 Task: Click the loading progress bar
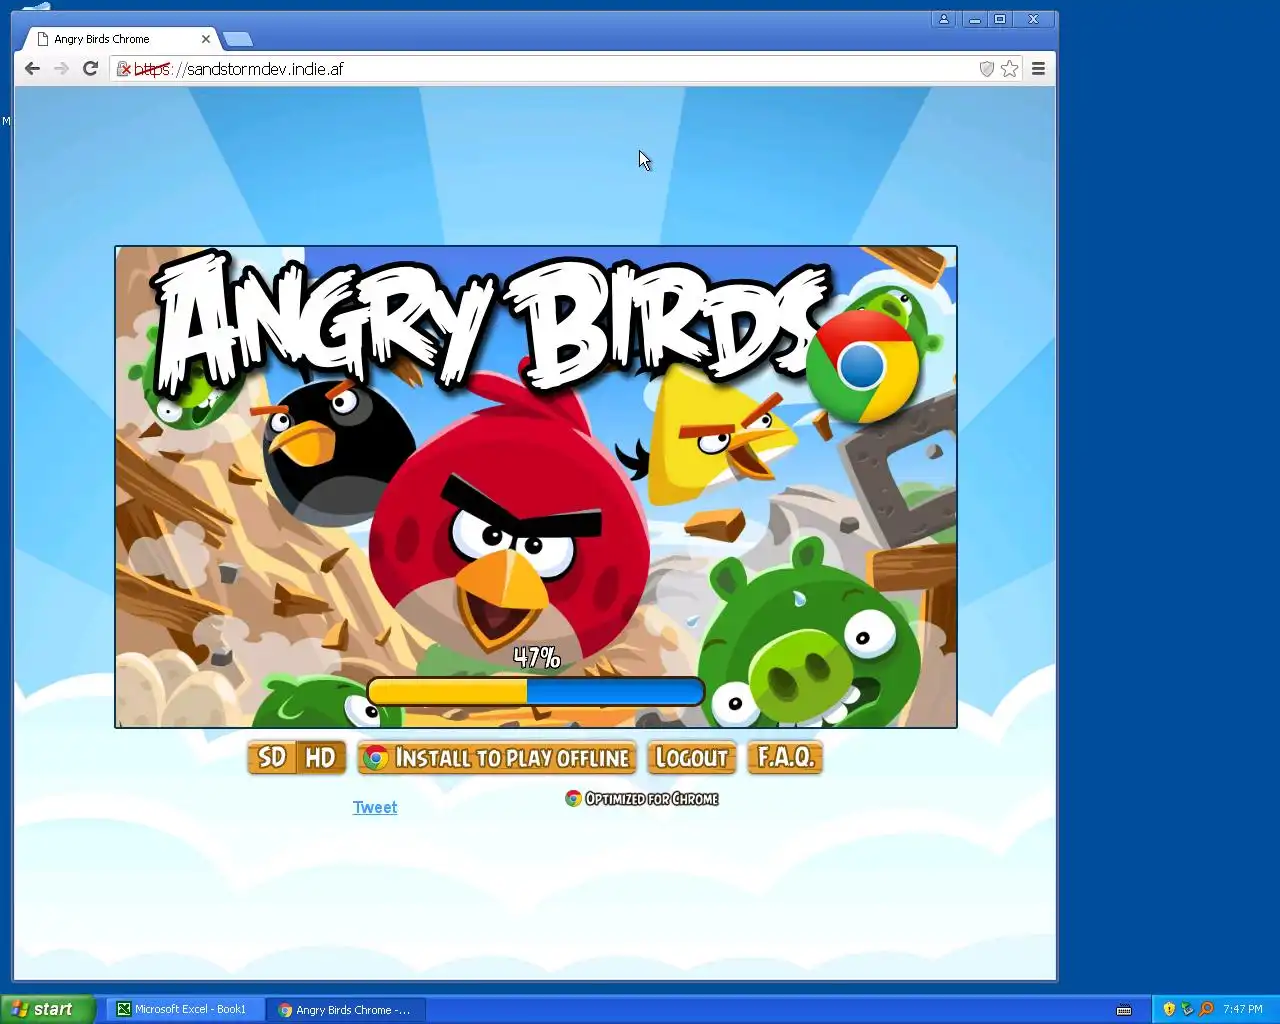(x=536, y=691)
